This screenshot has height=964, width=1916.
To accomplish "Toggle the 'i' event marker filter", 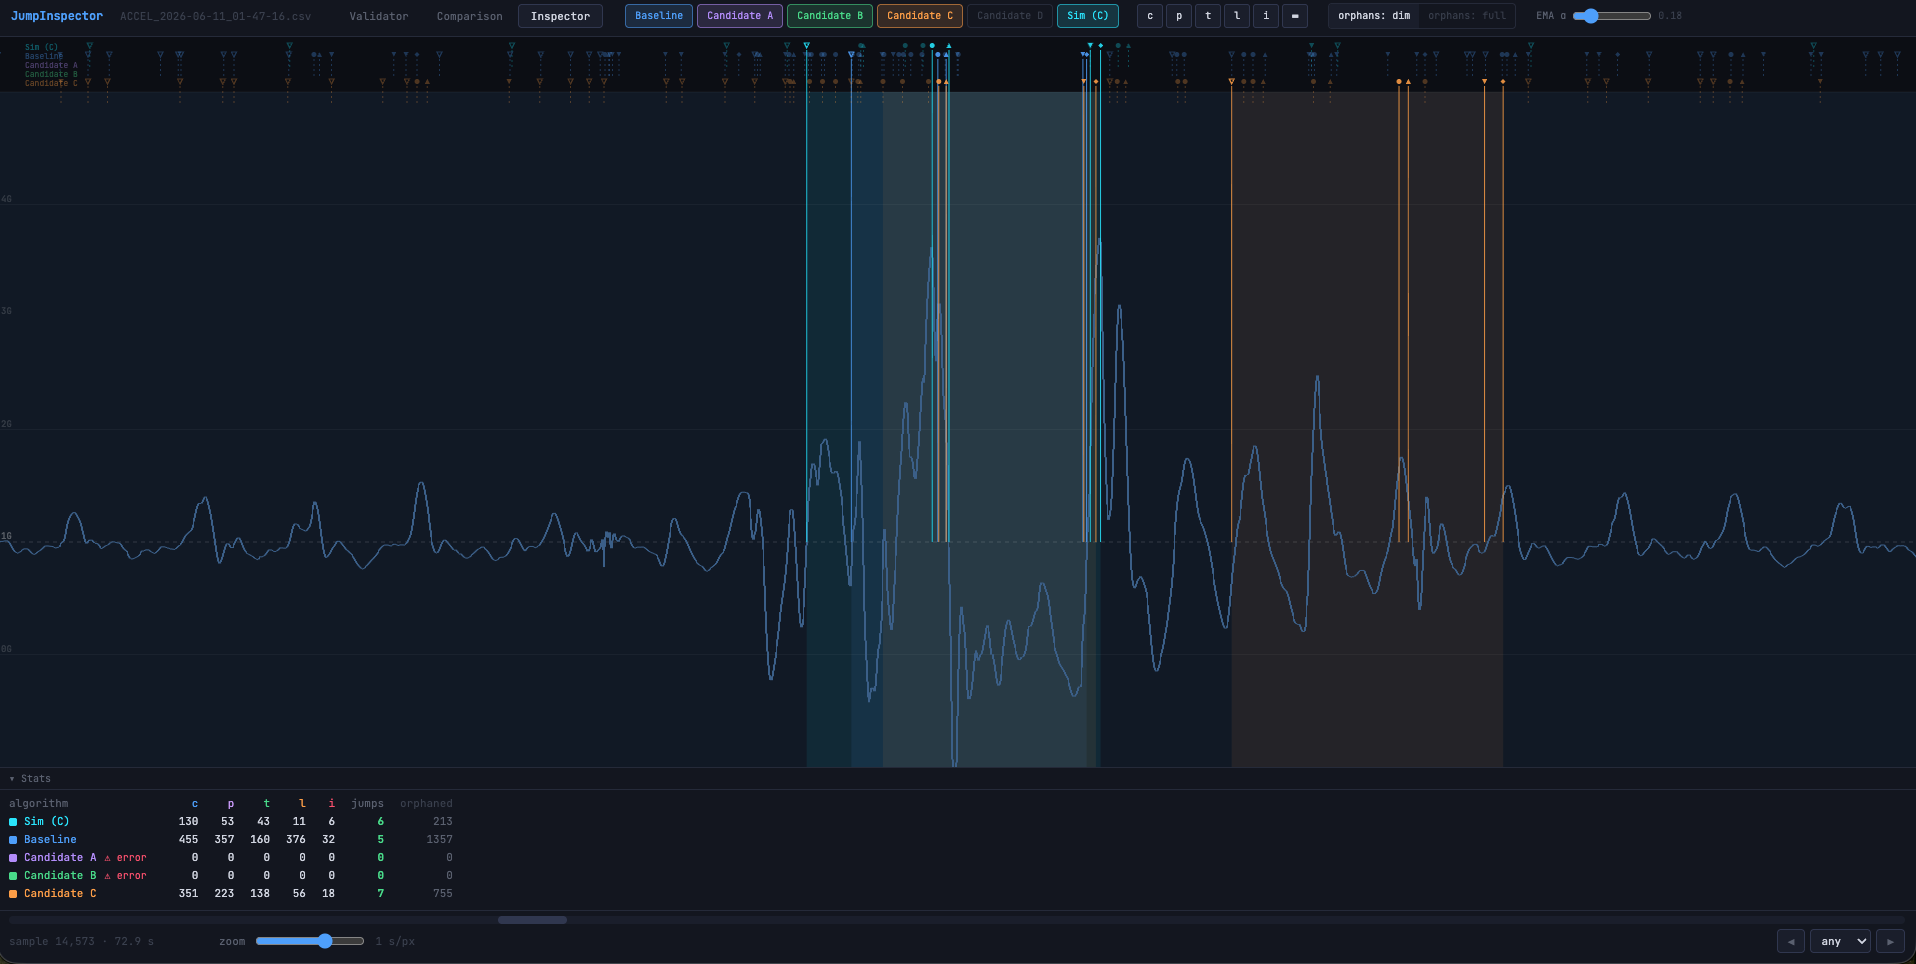I will click(x=1266, y=16).
